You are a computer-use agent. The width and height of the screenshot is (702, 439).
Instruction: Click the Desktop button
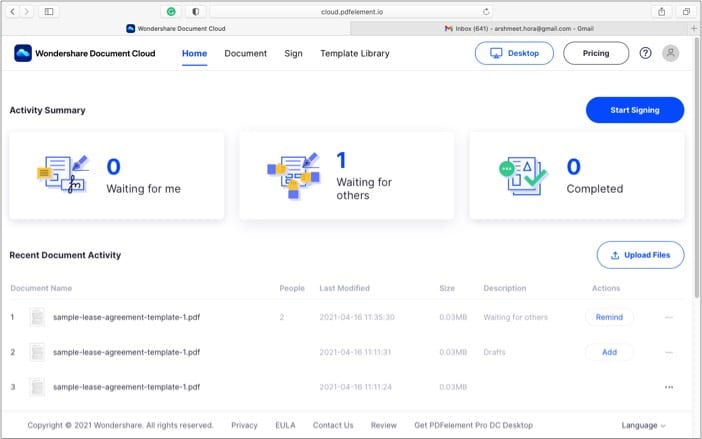(x=514, y=53)
